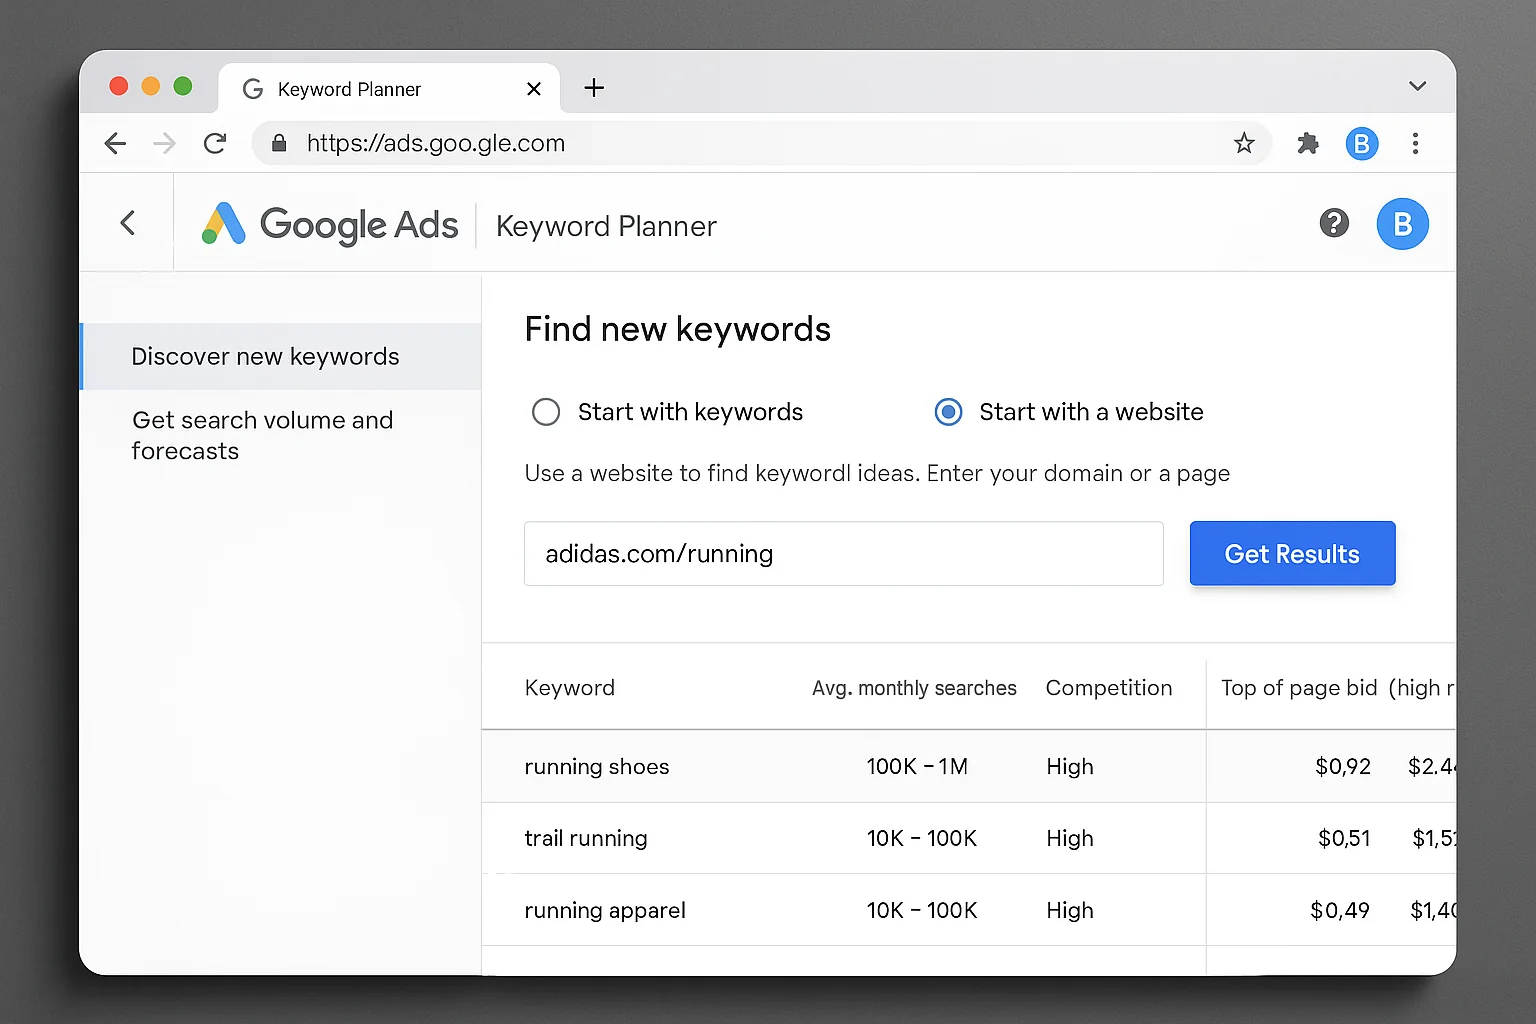Select the Start with keywords radio button
Screen dimensions: 1536x1024
coord(546,411)
